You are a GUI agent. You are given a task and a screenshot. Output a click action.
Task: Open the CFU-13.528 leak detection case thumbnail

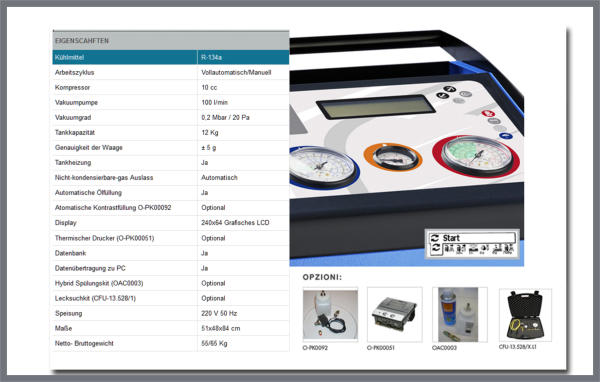click(525, 315)
